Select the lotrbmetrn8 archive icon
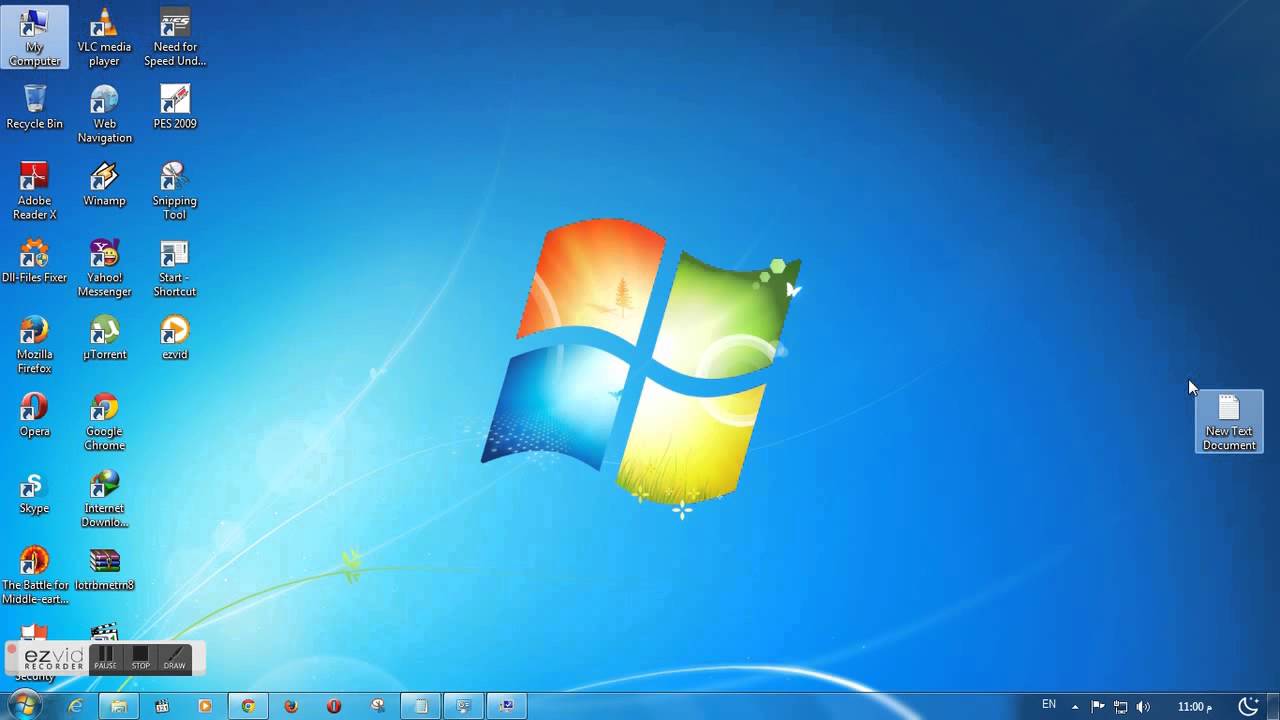1280x720 pixels. click(104, 569)
